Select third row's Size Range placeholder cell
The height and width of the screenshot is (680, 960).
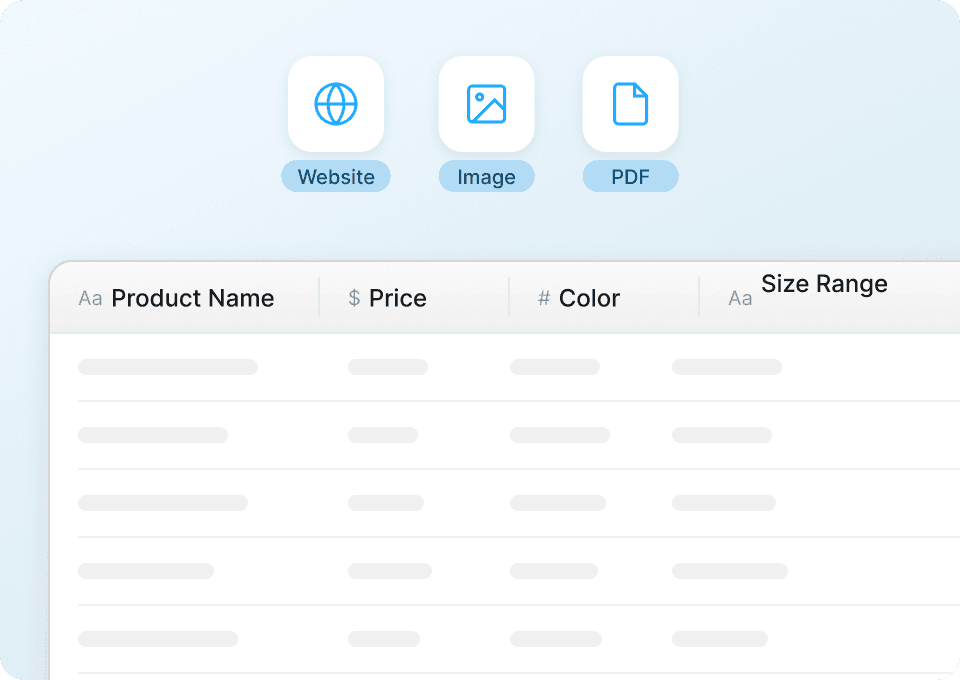(724, 503)
